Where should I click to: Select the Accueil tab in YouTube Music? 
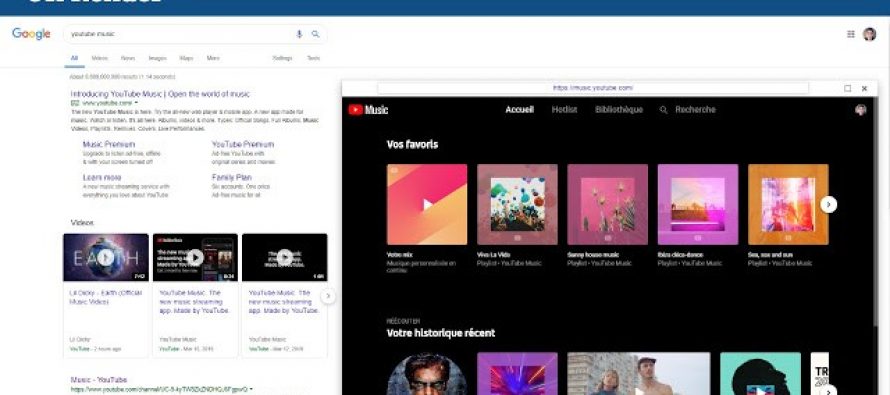click(x=519, y=110)
